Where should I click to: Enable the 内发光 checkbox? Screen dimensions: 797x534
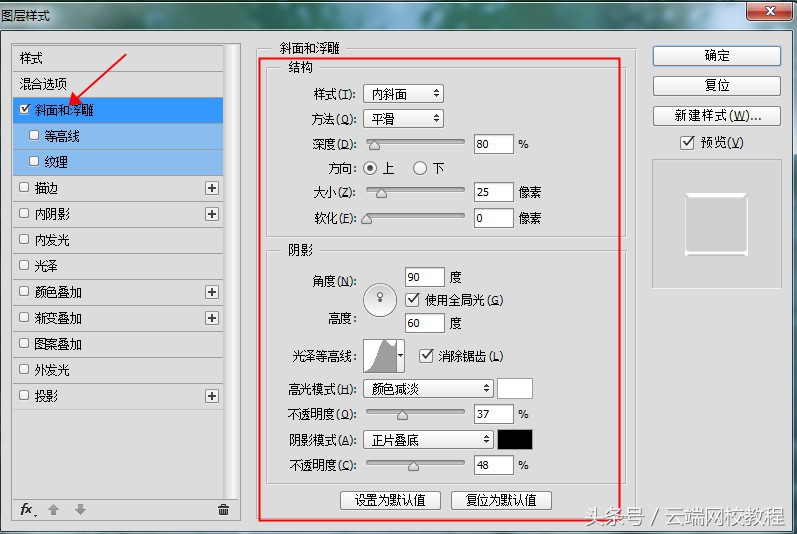point(24,239)
